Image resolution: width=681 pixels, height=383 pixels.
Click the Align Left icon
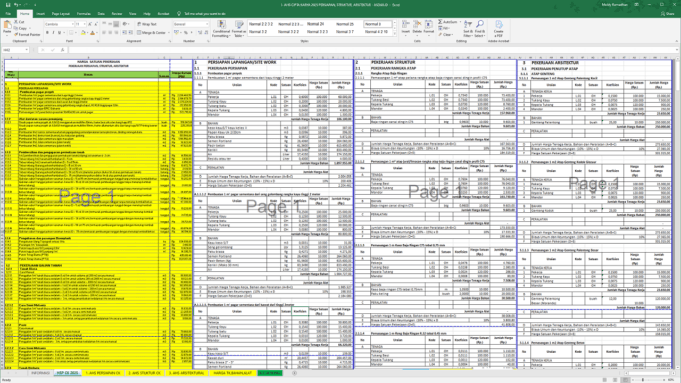pyautogui.click(x=104, y=33)
